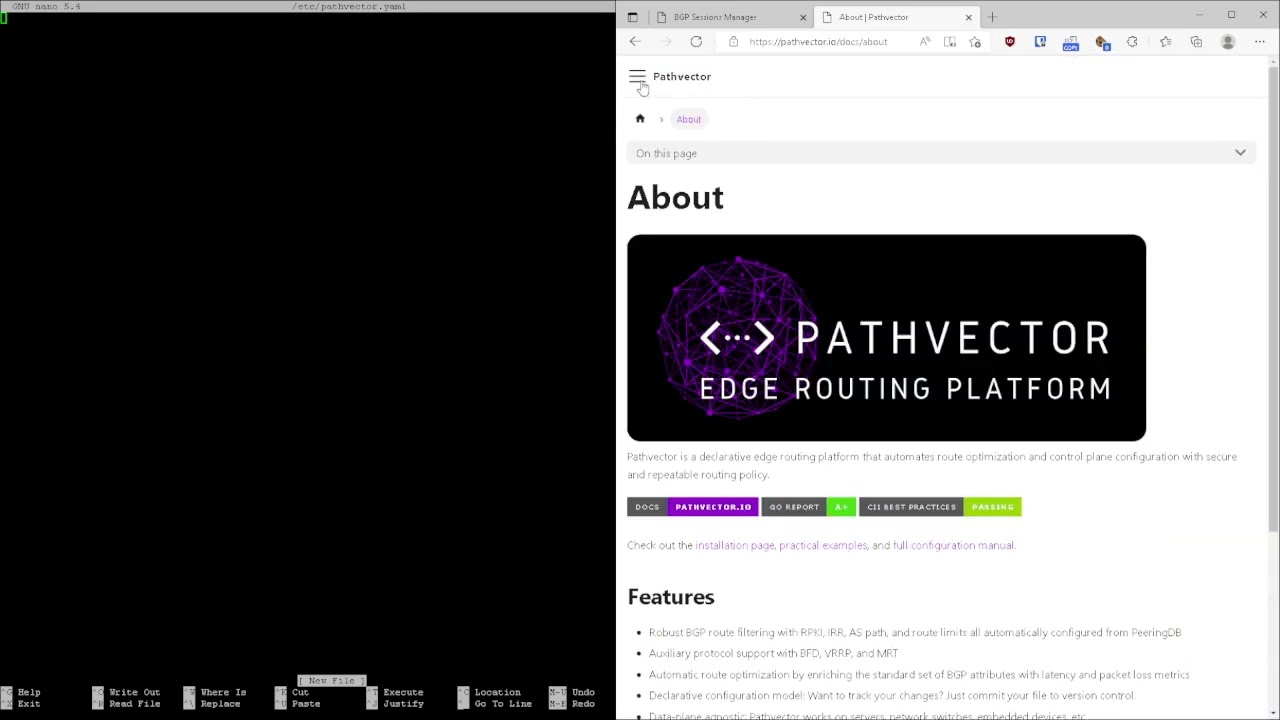Open the Bitwarden extension icon
Image resolution: width=1280 pixels, height=720 pixels.
click(1040, 42)
